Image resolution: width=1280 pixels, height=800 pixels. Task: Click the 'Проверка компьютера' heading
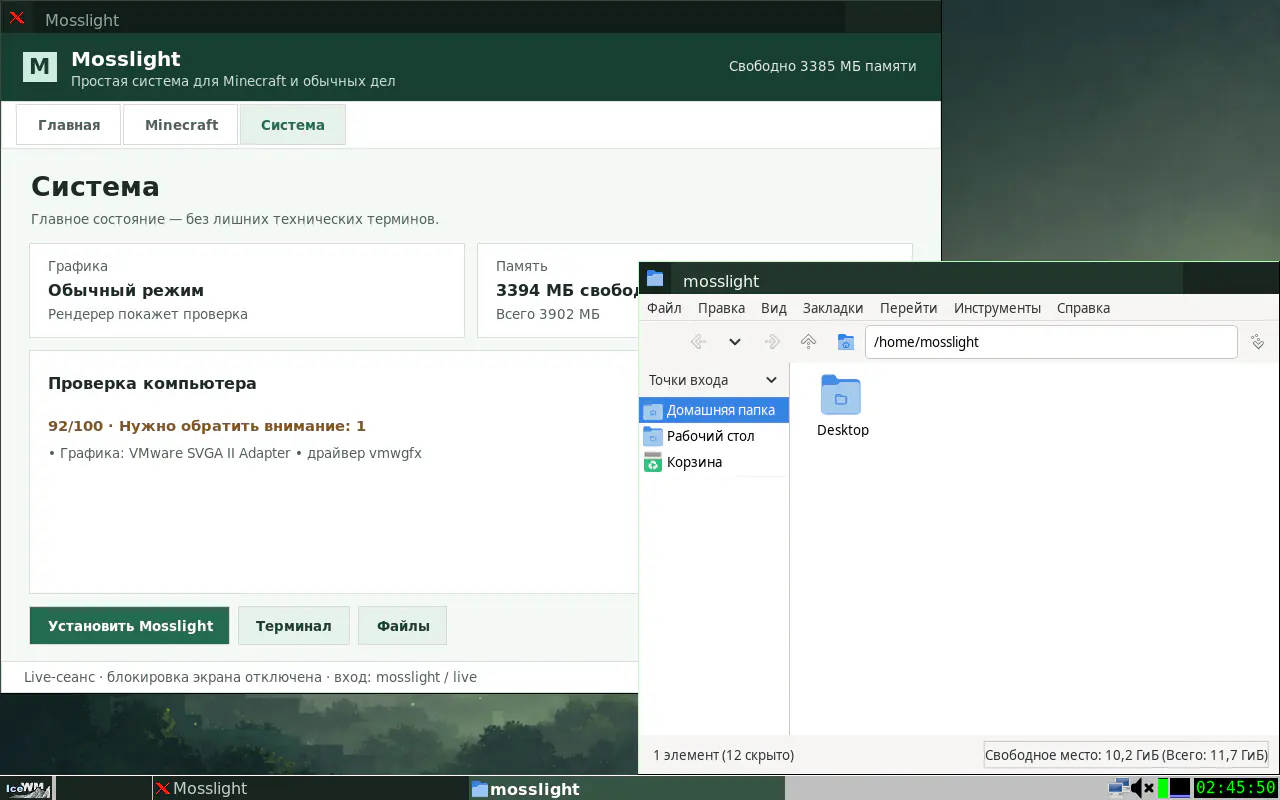pos(152,383)
